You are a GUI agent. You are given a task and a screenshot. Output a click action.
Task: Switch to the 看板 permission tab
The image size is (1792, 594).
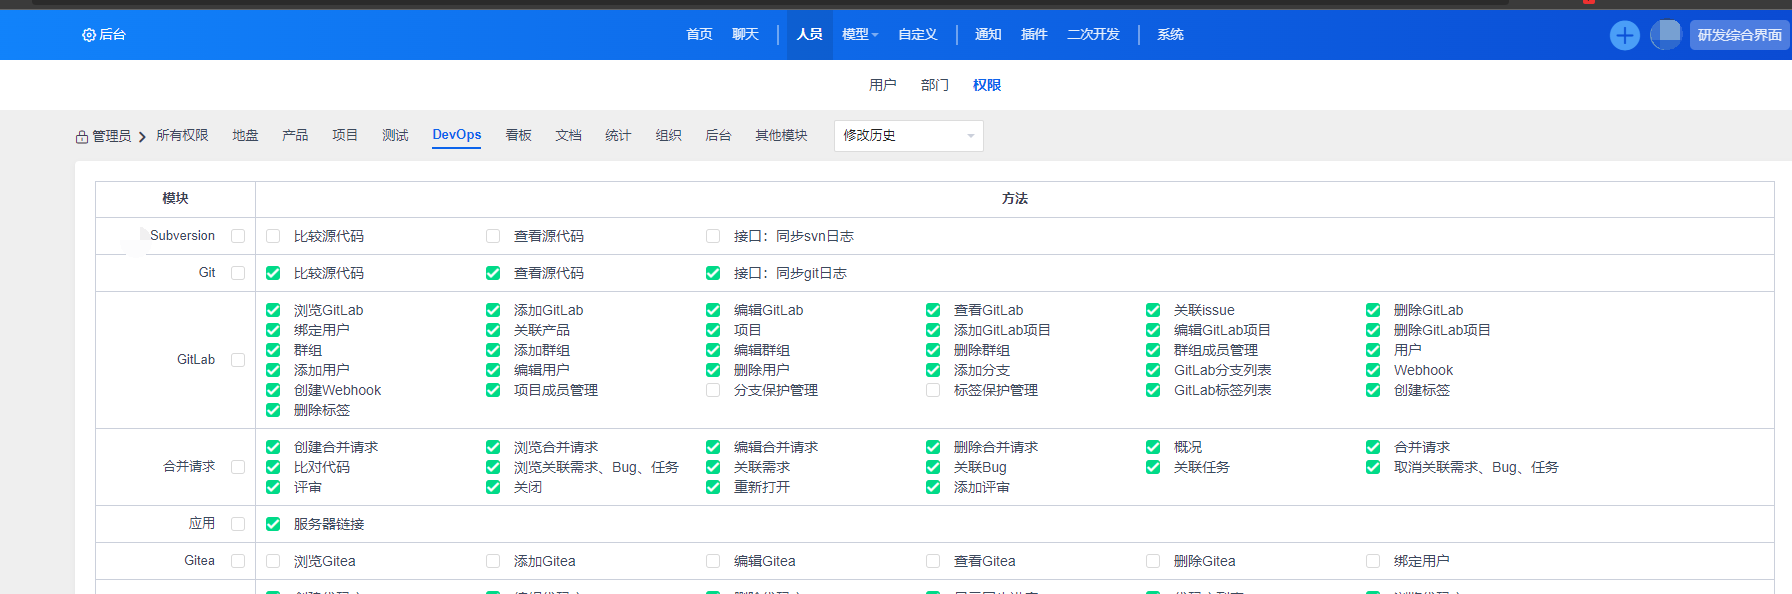pos(518,135)
